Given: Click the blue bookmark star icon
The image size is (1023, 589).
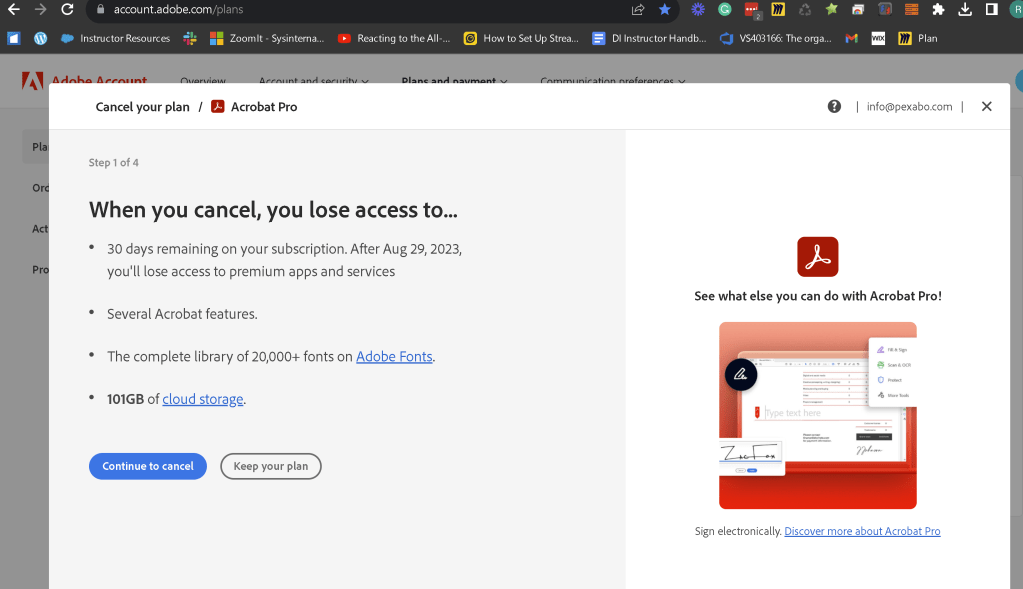Looking at the screenshot, I should click(664, 9).
